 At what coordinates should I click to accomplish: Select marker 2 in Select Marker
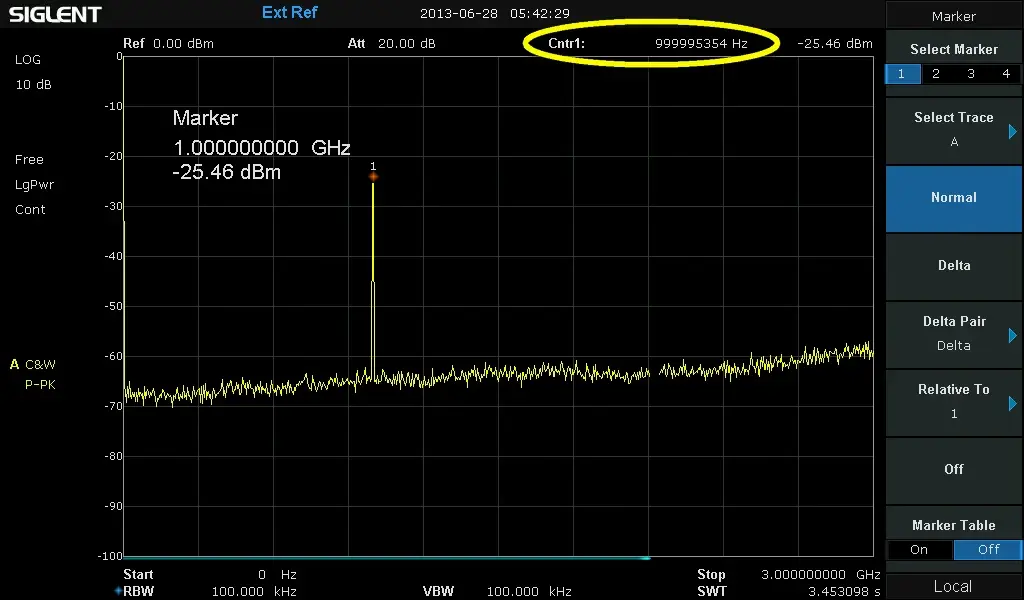coord(936,74)
